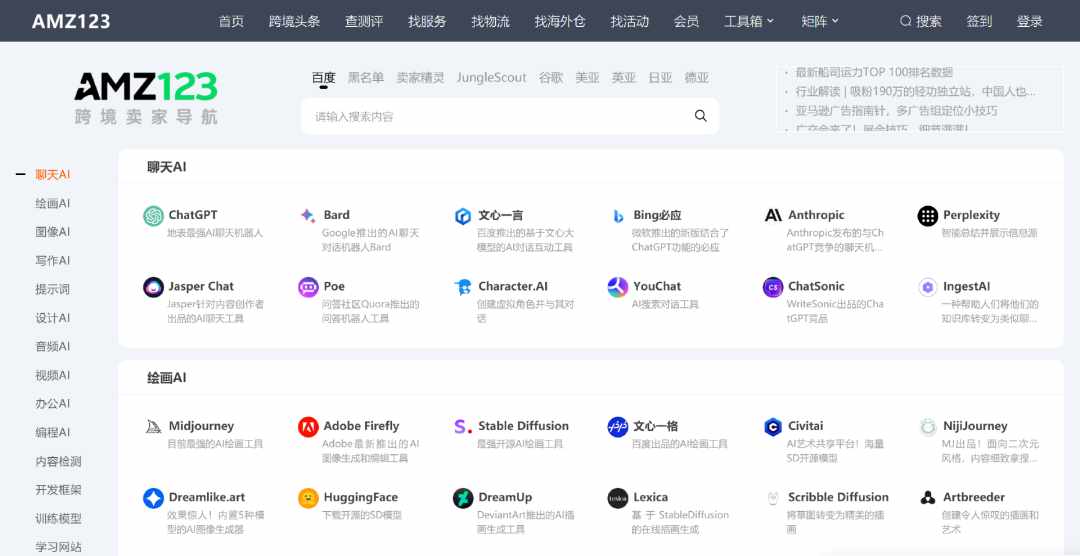Click the Lexica black icon
The image size is (1080, 556).
tap(618, 498)
